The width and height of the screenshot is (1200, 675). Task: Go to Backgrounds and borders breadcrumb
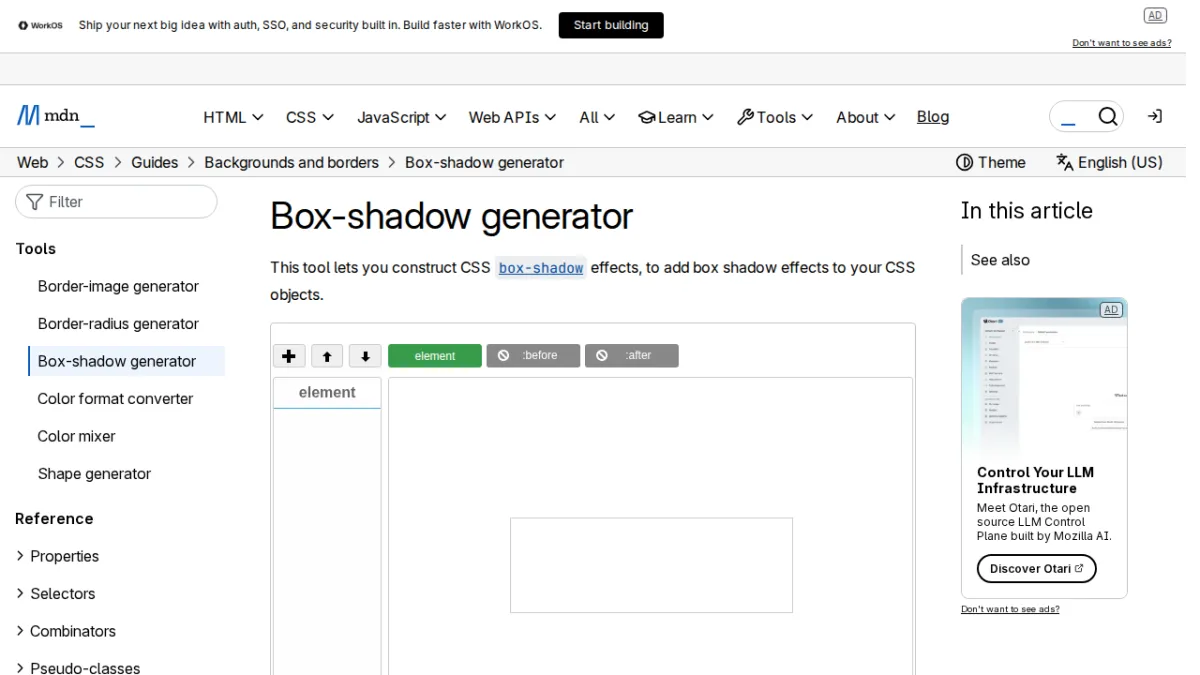coord(292,162)
